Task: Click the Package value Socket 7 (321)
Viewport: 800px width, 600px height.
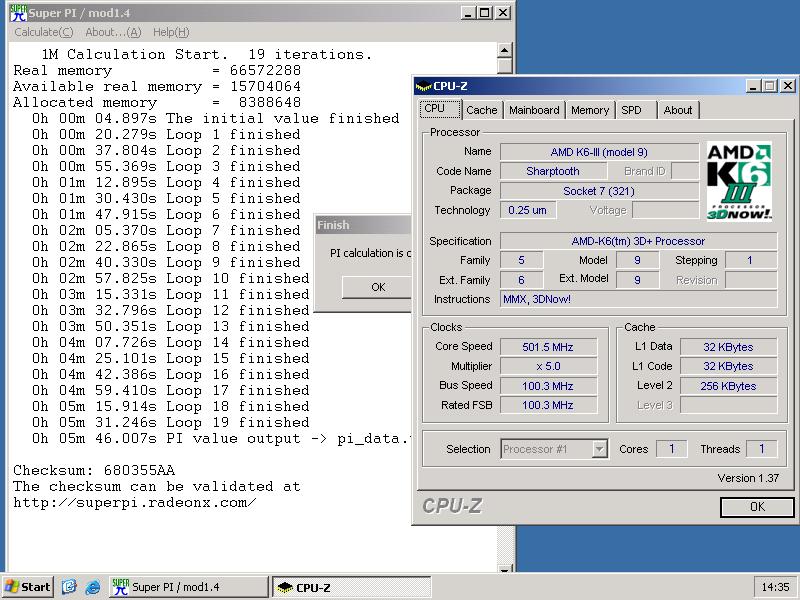Action: [x=599, y=191]
